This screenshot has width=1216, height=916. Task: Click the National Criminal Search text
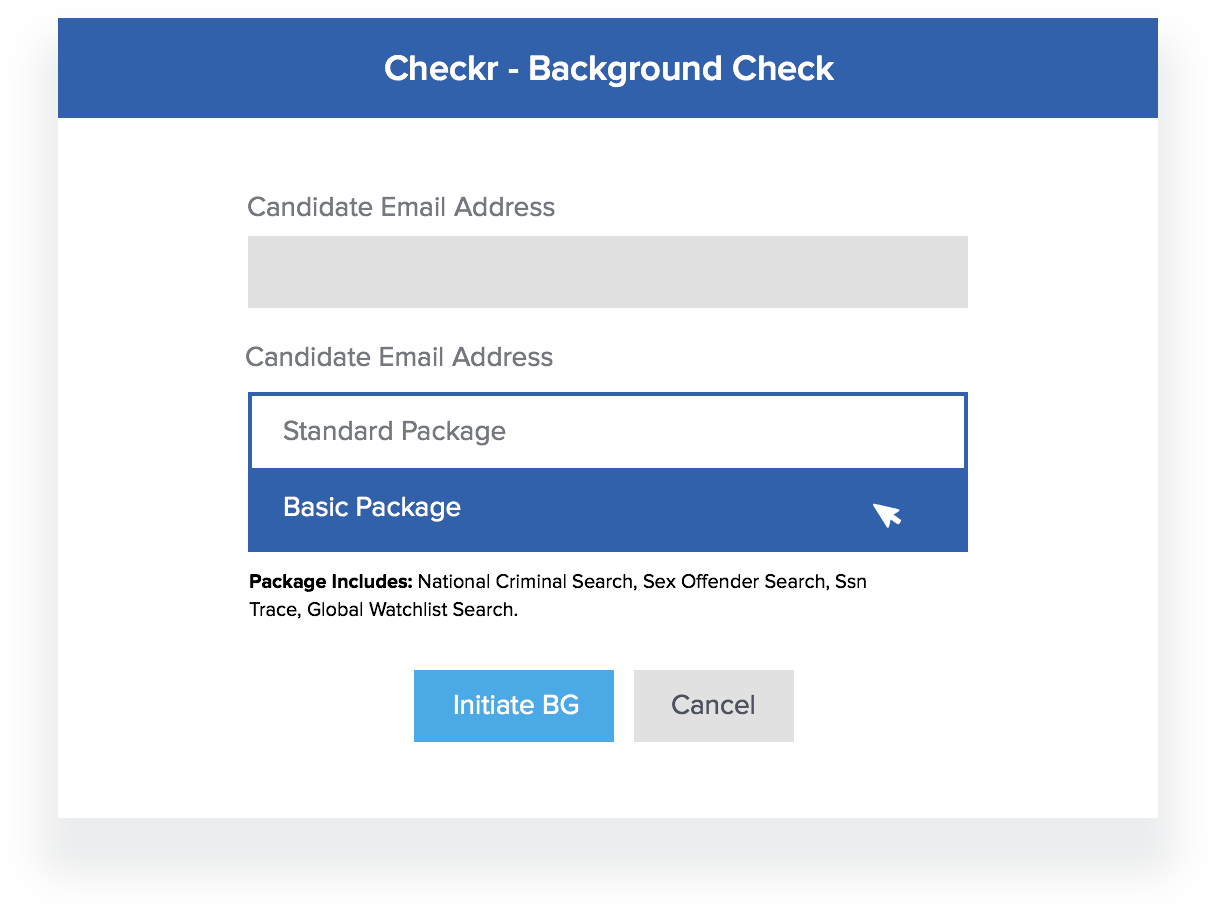(525, 581)
